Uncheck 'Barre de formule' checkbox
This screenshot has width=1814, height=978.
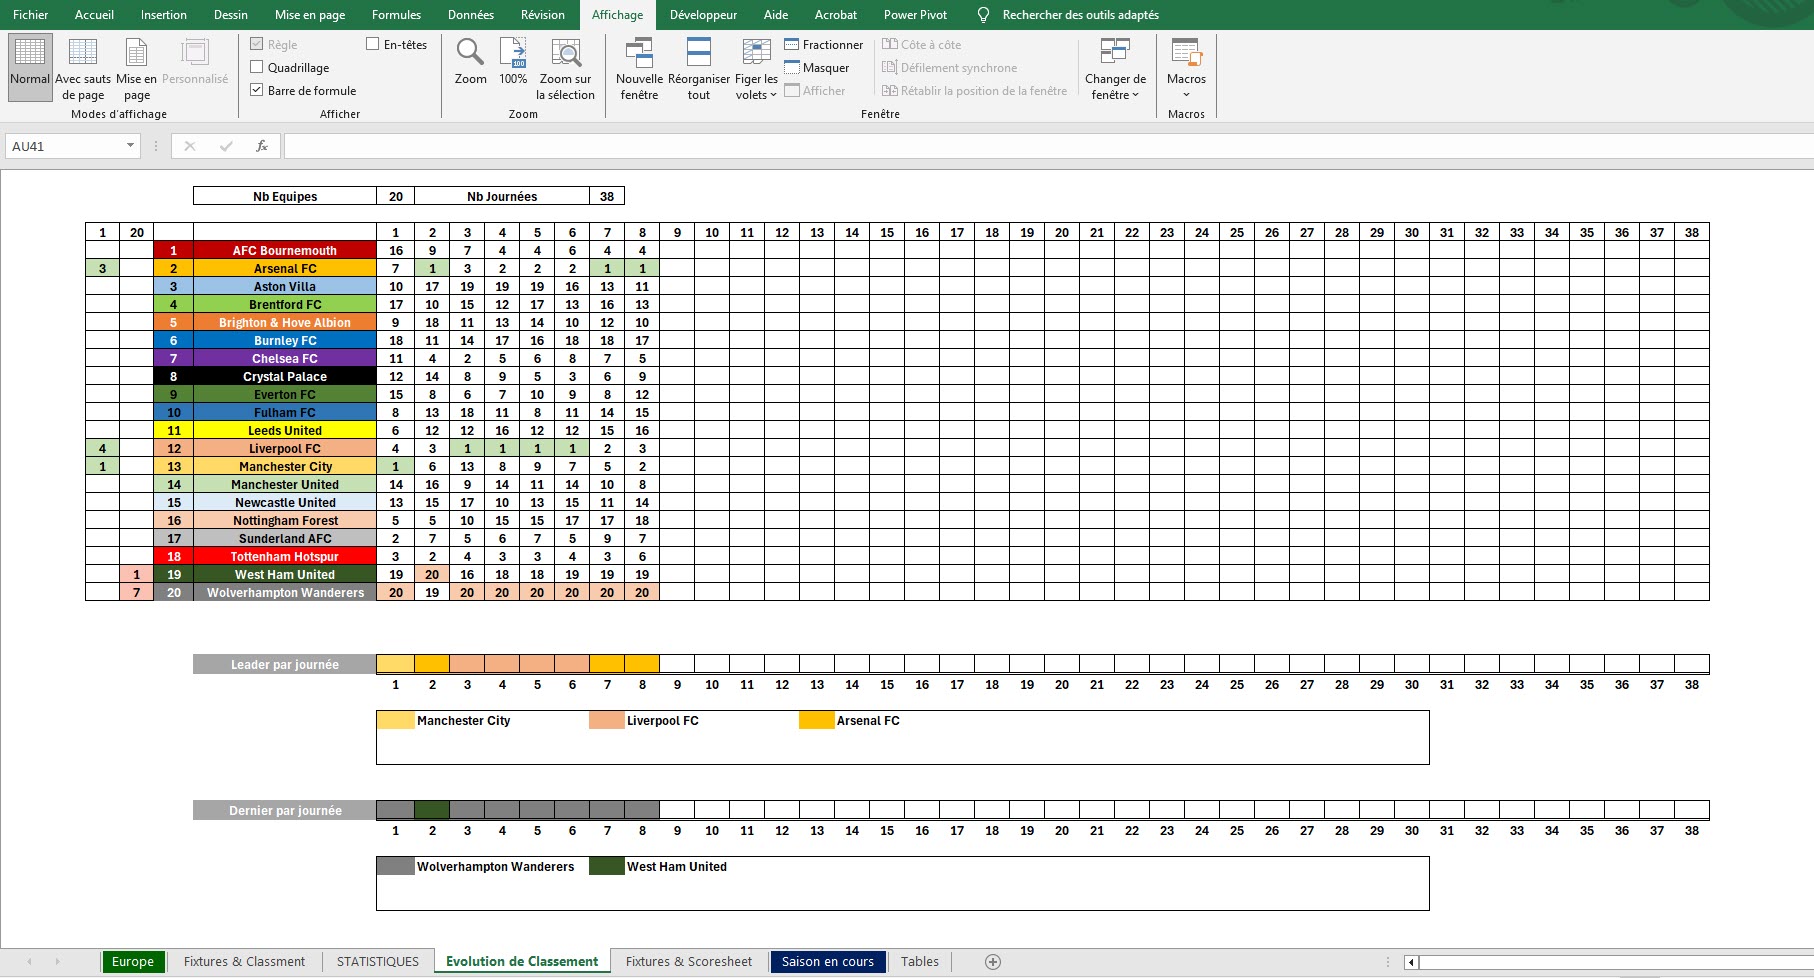pyautogui.click(x=257, y=91)
